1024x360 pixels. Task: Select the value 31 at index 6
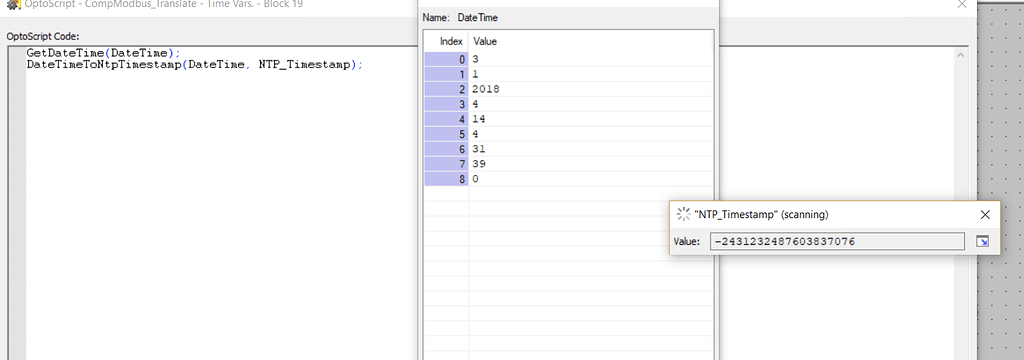(479, 149)
